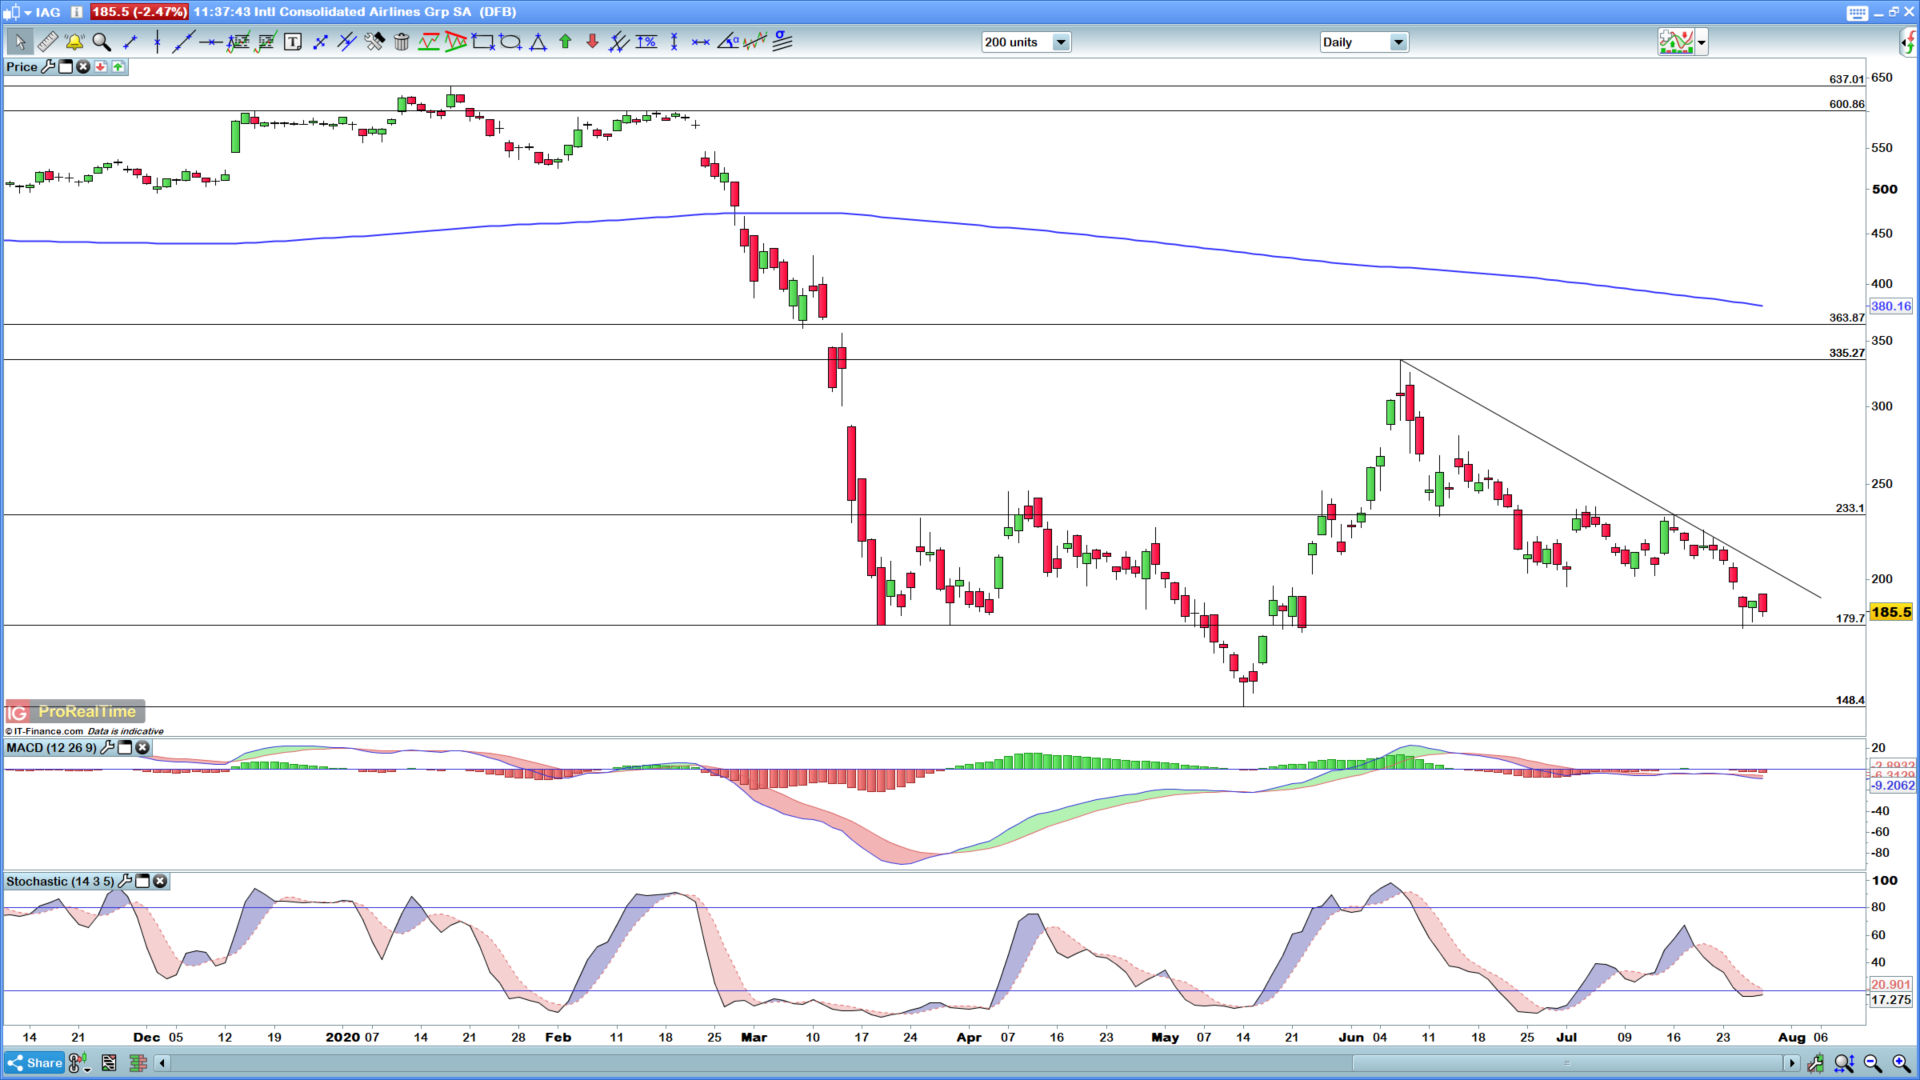Image resolution: width=1920 pixels, height=1080 pixels.
Task: Select the parallel channel lines tool
Action: (347, 42)
